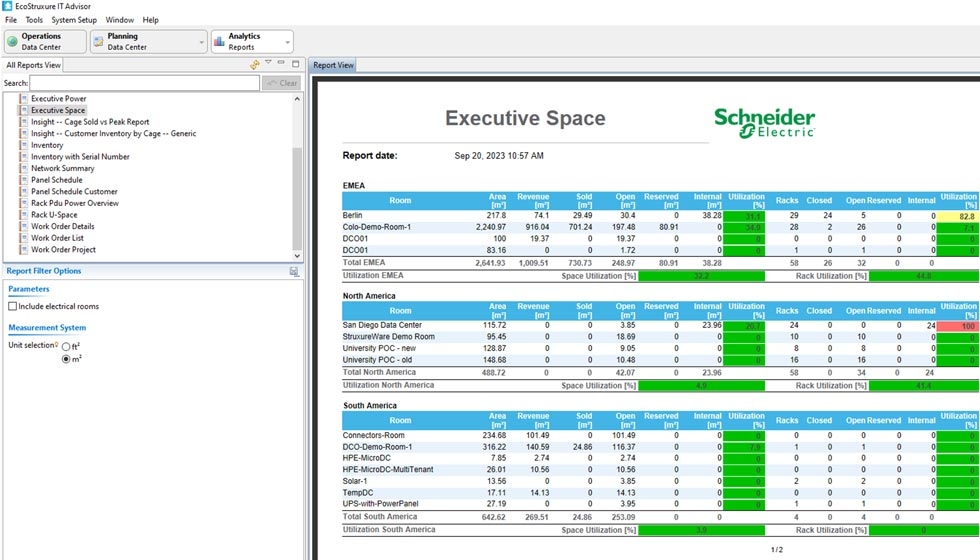This screenshot has width=980, height=560.
Task: Click the Planning Data Center icon
Action: coord(99,42)
